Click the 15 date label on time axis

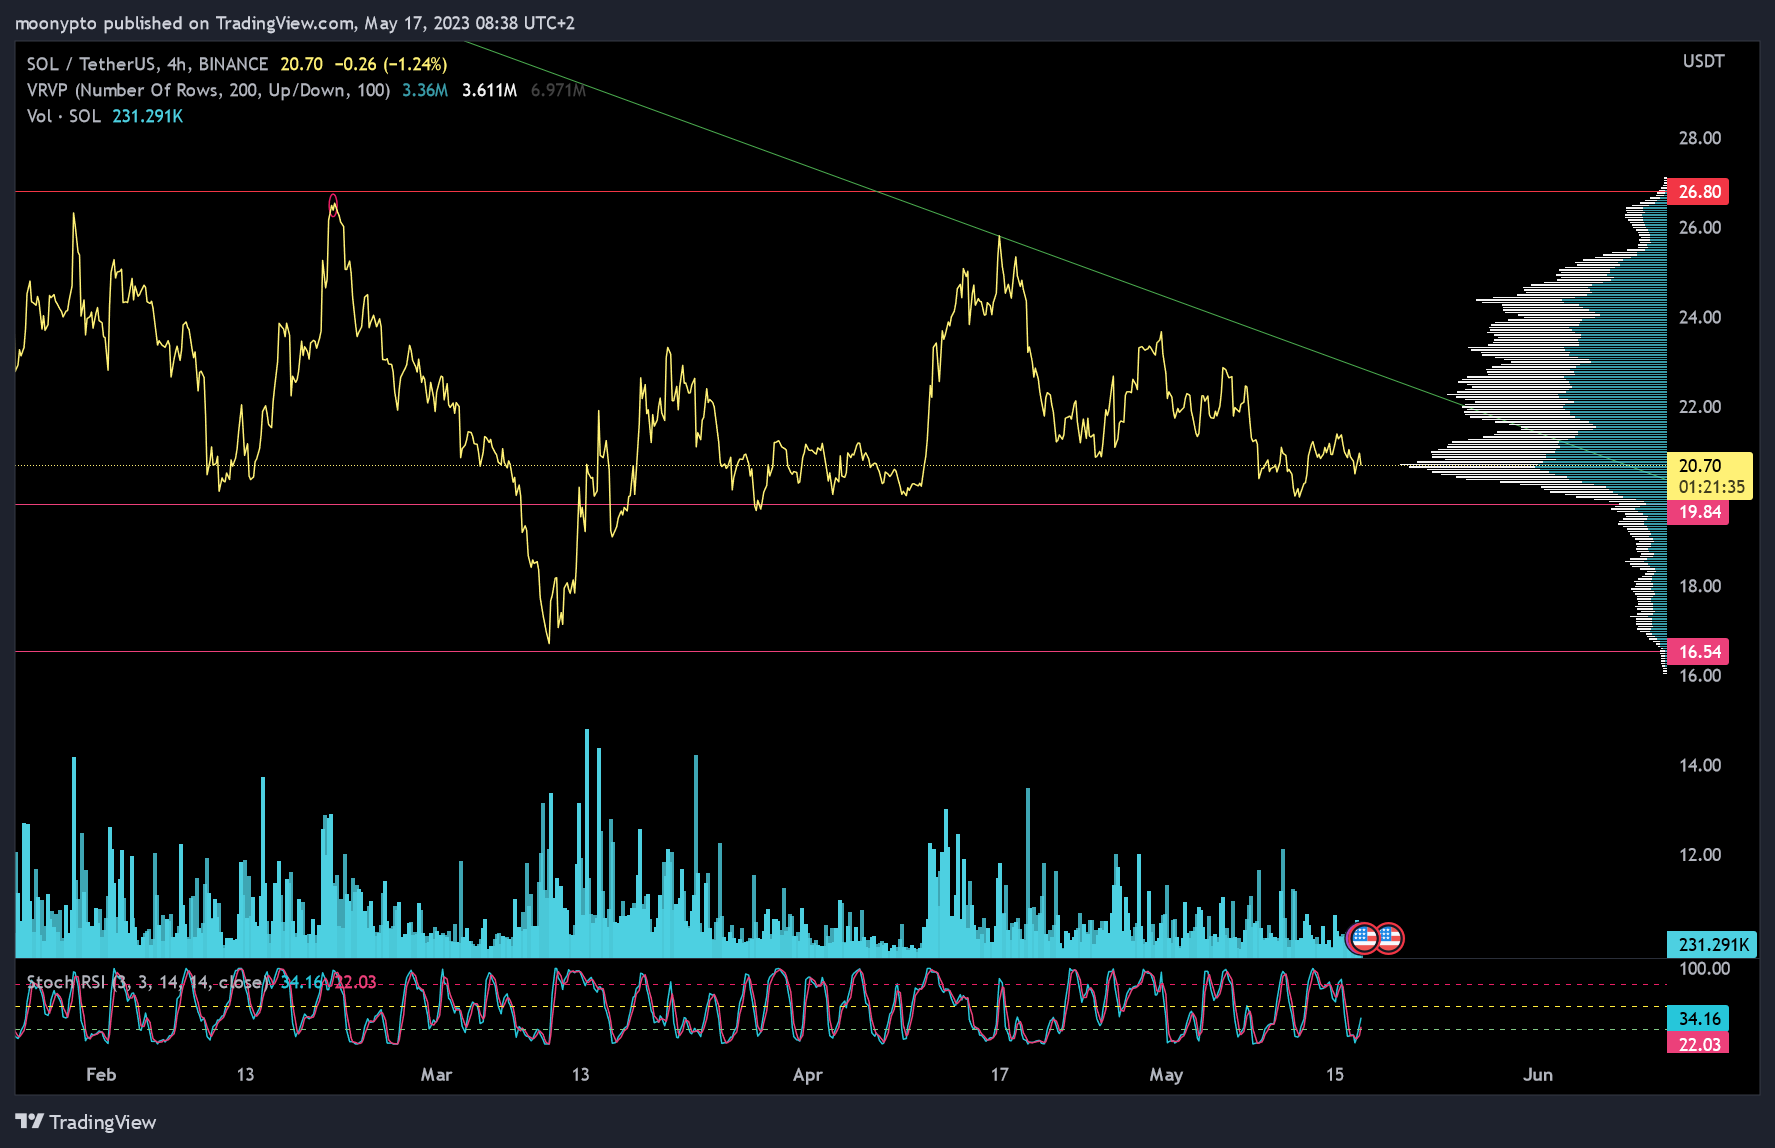[x=1335, y=1075]
